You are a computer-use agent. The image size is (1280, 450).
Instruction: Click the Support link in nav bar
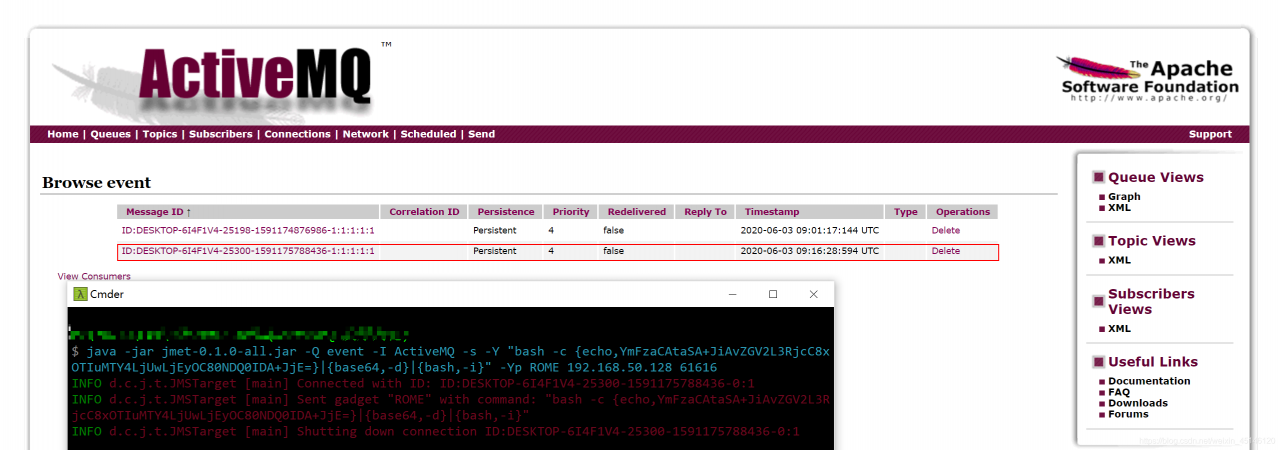(x=1210, y=134)
